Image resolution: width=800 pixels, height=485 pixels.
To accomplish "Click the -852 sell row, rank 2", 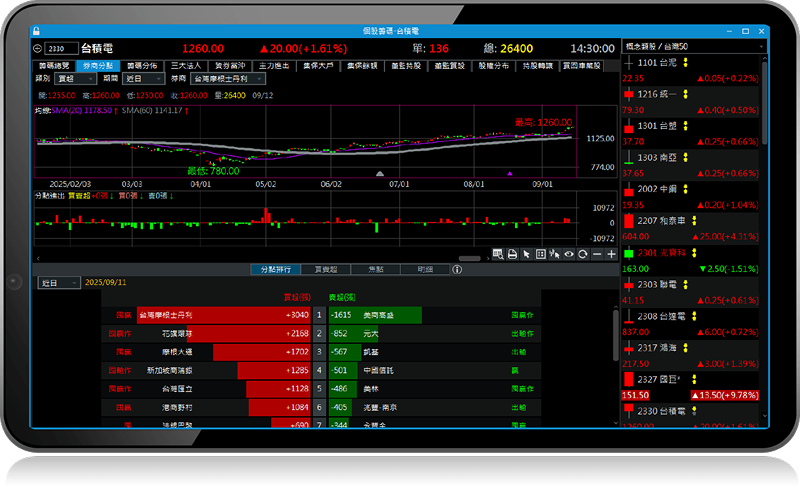I will [x=435, y=334].
